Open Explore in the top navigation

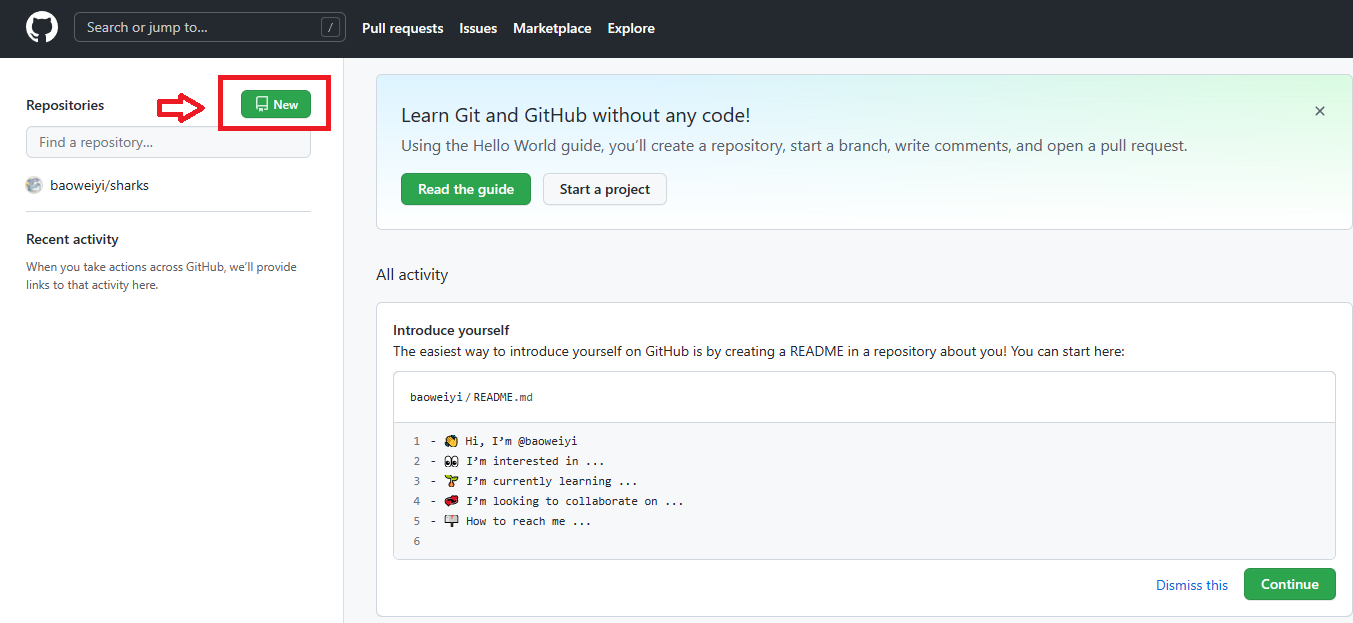point(631,28)
